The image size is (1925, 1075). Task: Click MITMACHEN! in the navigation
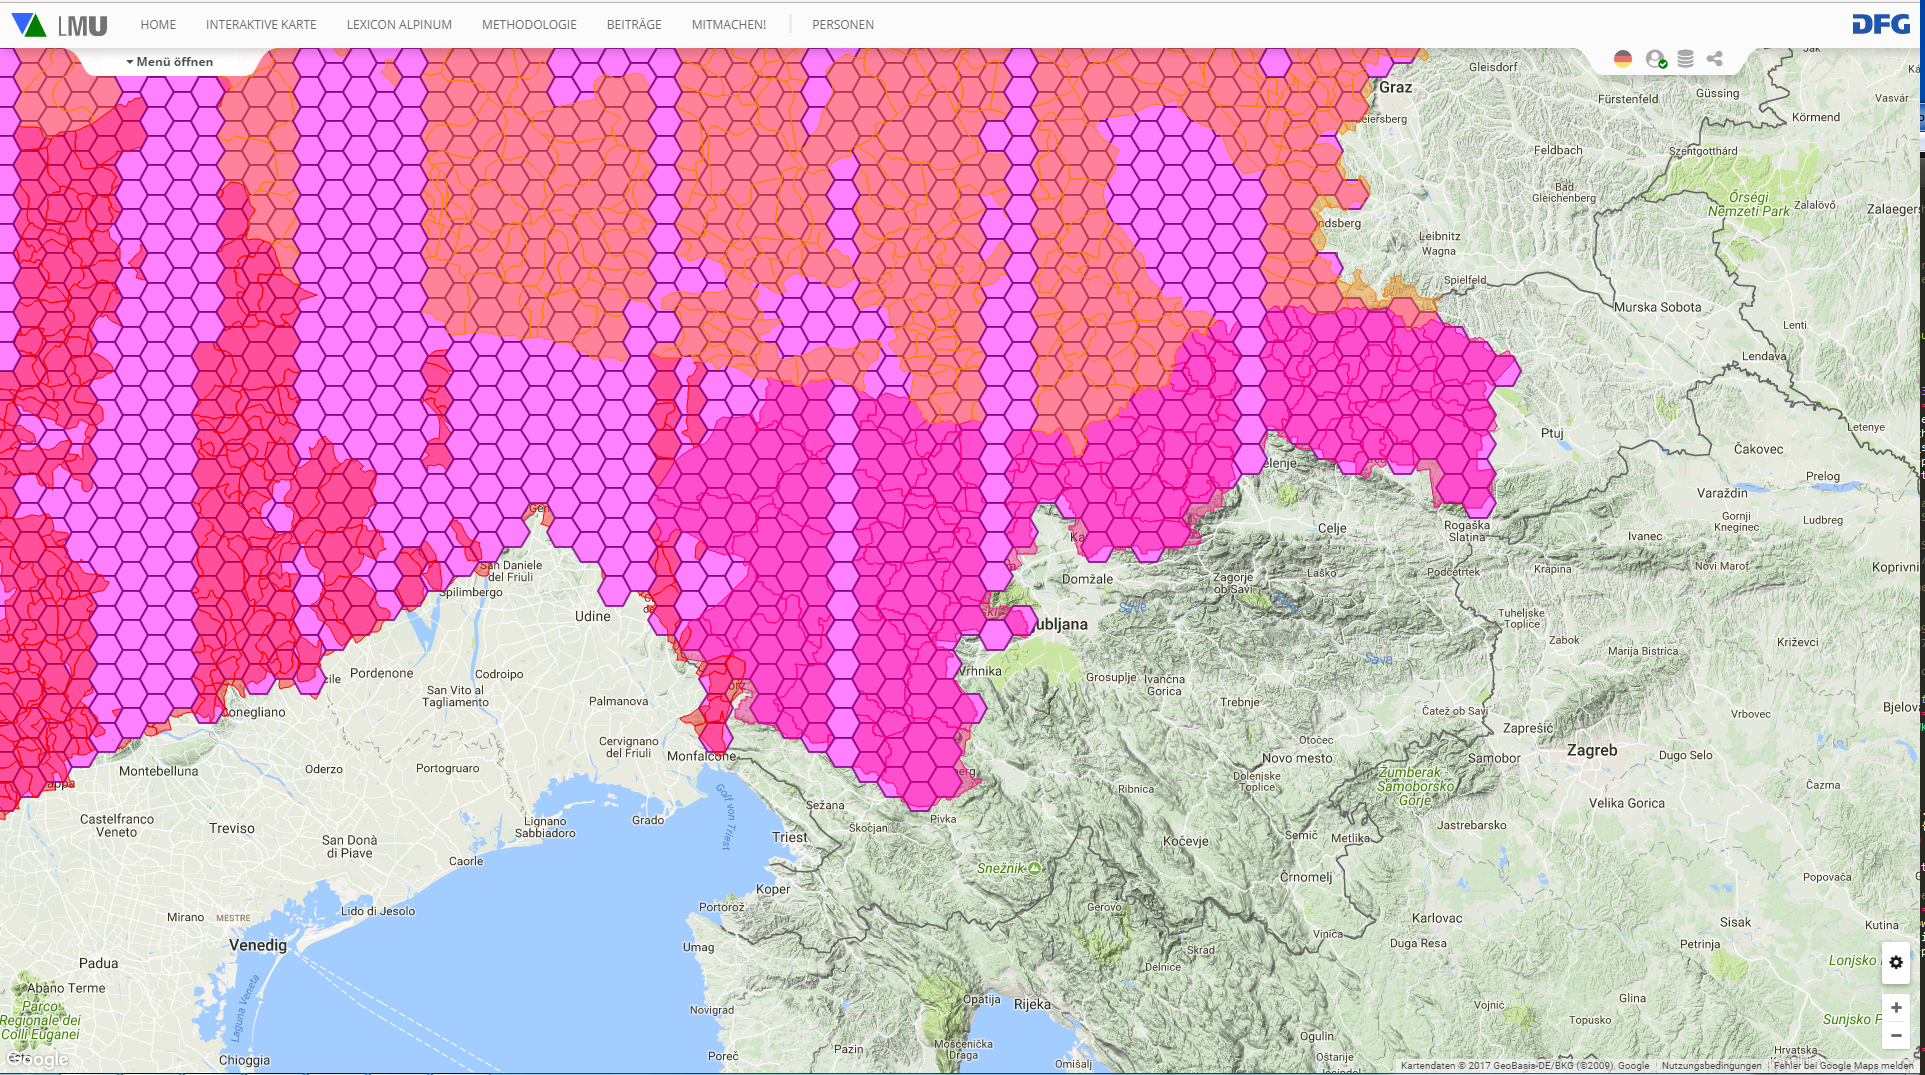[x=729, y=25]
